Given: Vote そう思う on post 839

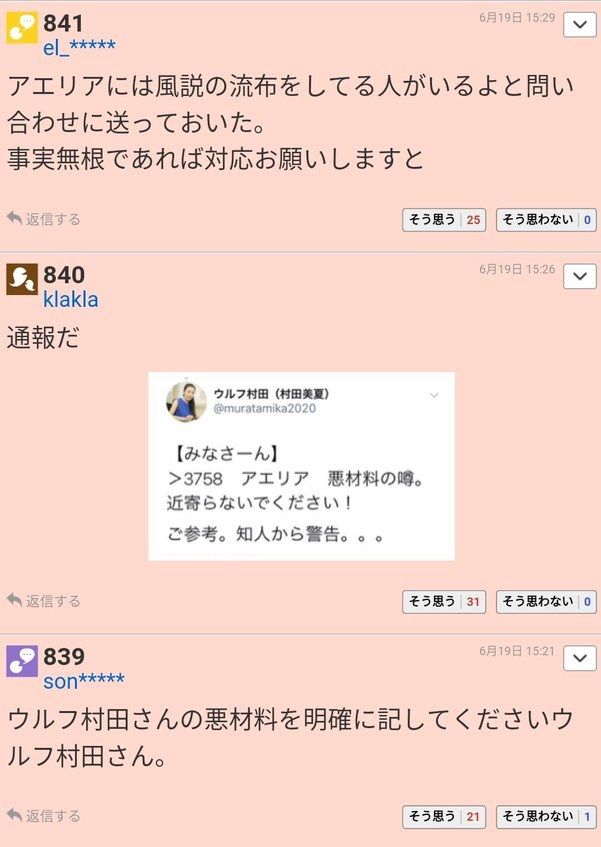Looking at the screenshot, I should point(444,817).
